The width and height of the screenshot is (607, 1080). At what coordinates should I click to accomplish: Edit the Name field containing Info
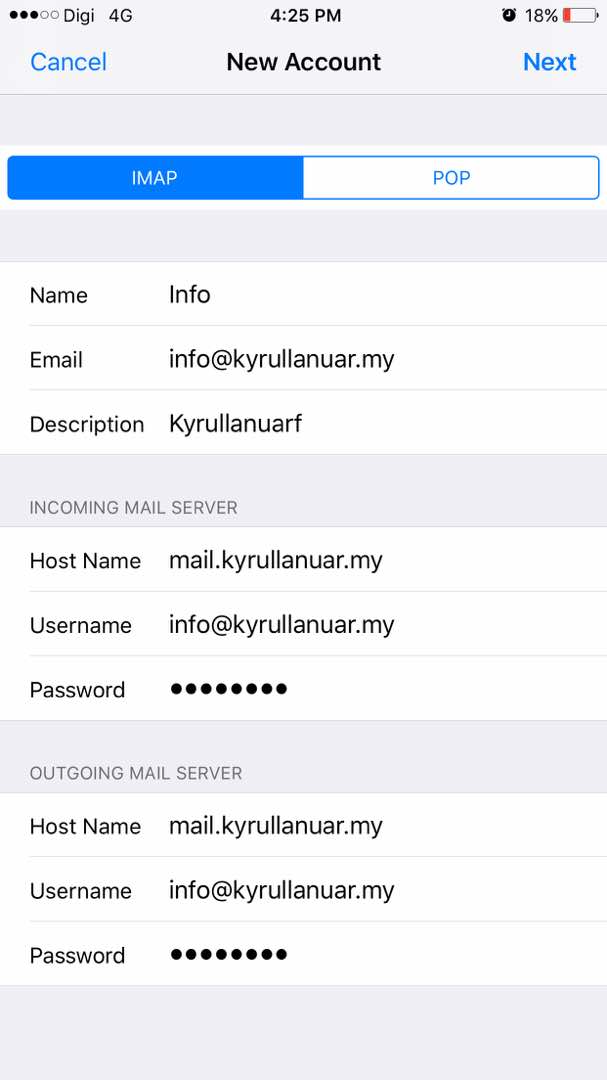pos(303,294)
